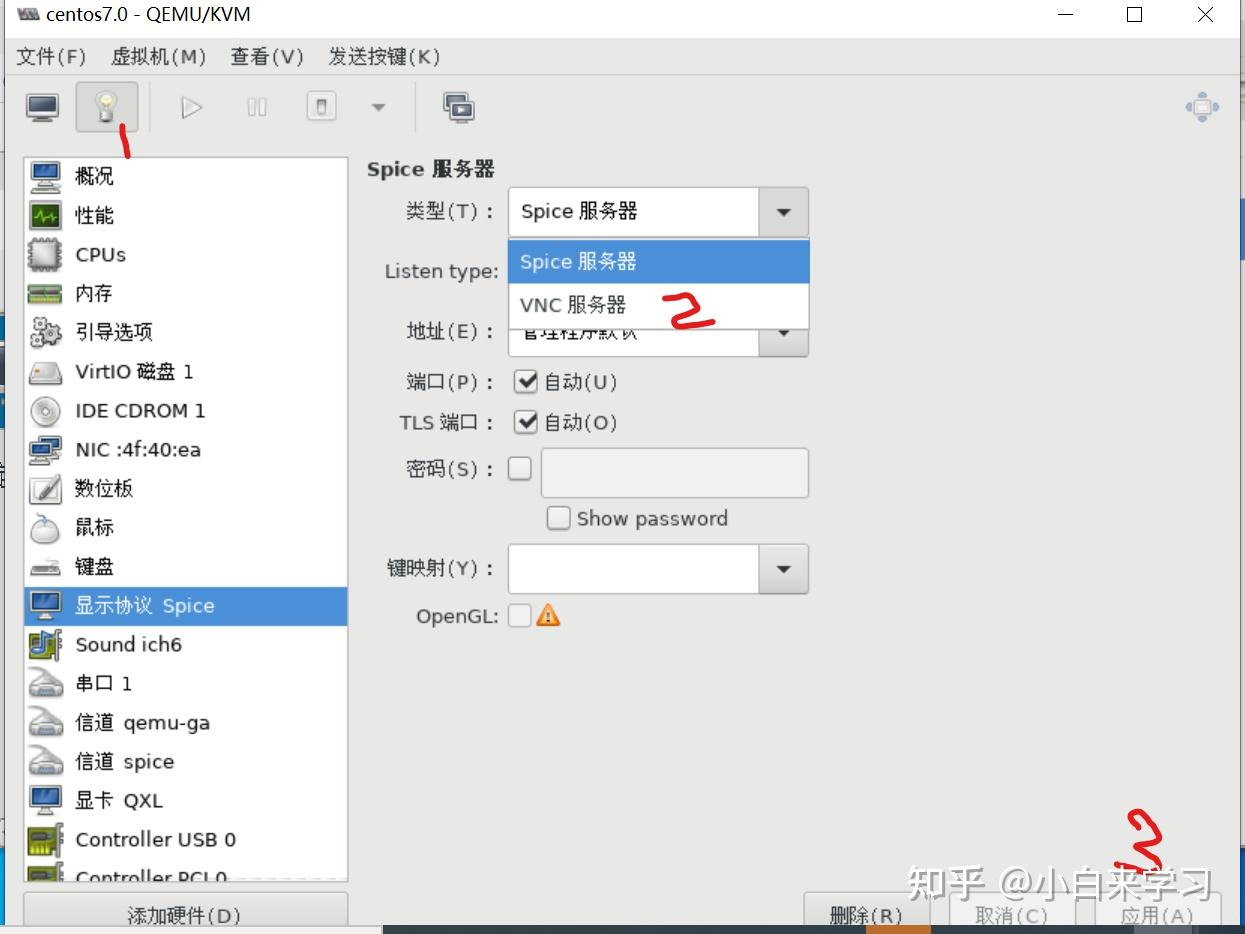The width and height of the screenshot is (1245, 934).
Task: Click the lightbulb hardware details icon
Action: click(104, 107)
